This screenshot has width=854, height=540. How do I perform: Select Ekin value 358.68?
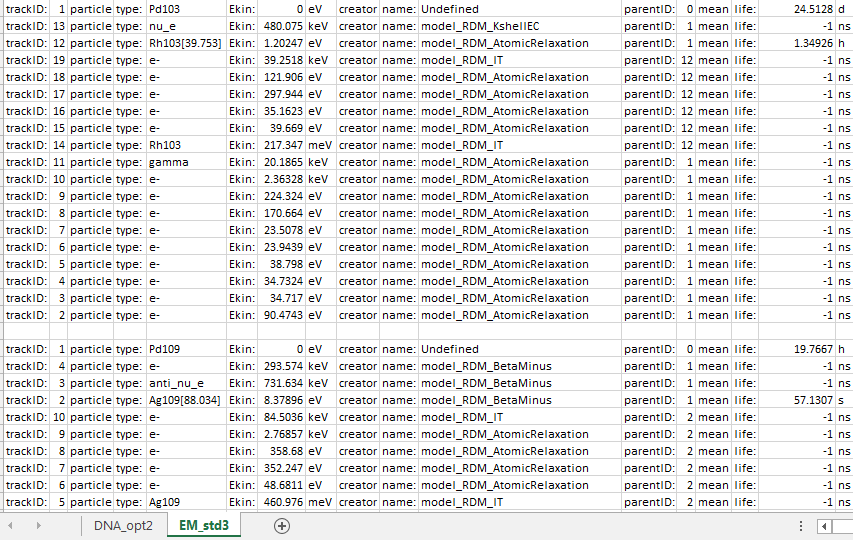click(x=282, y=451)
